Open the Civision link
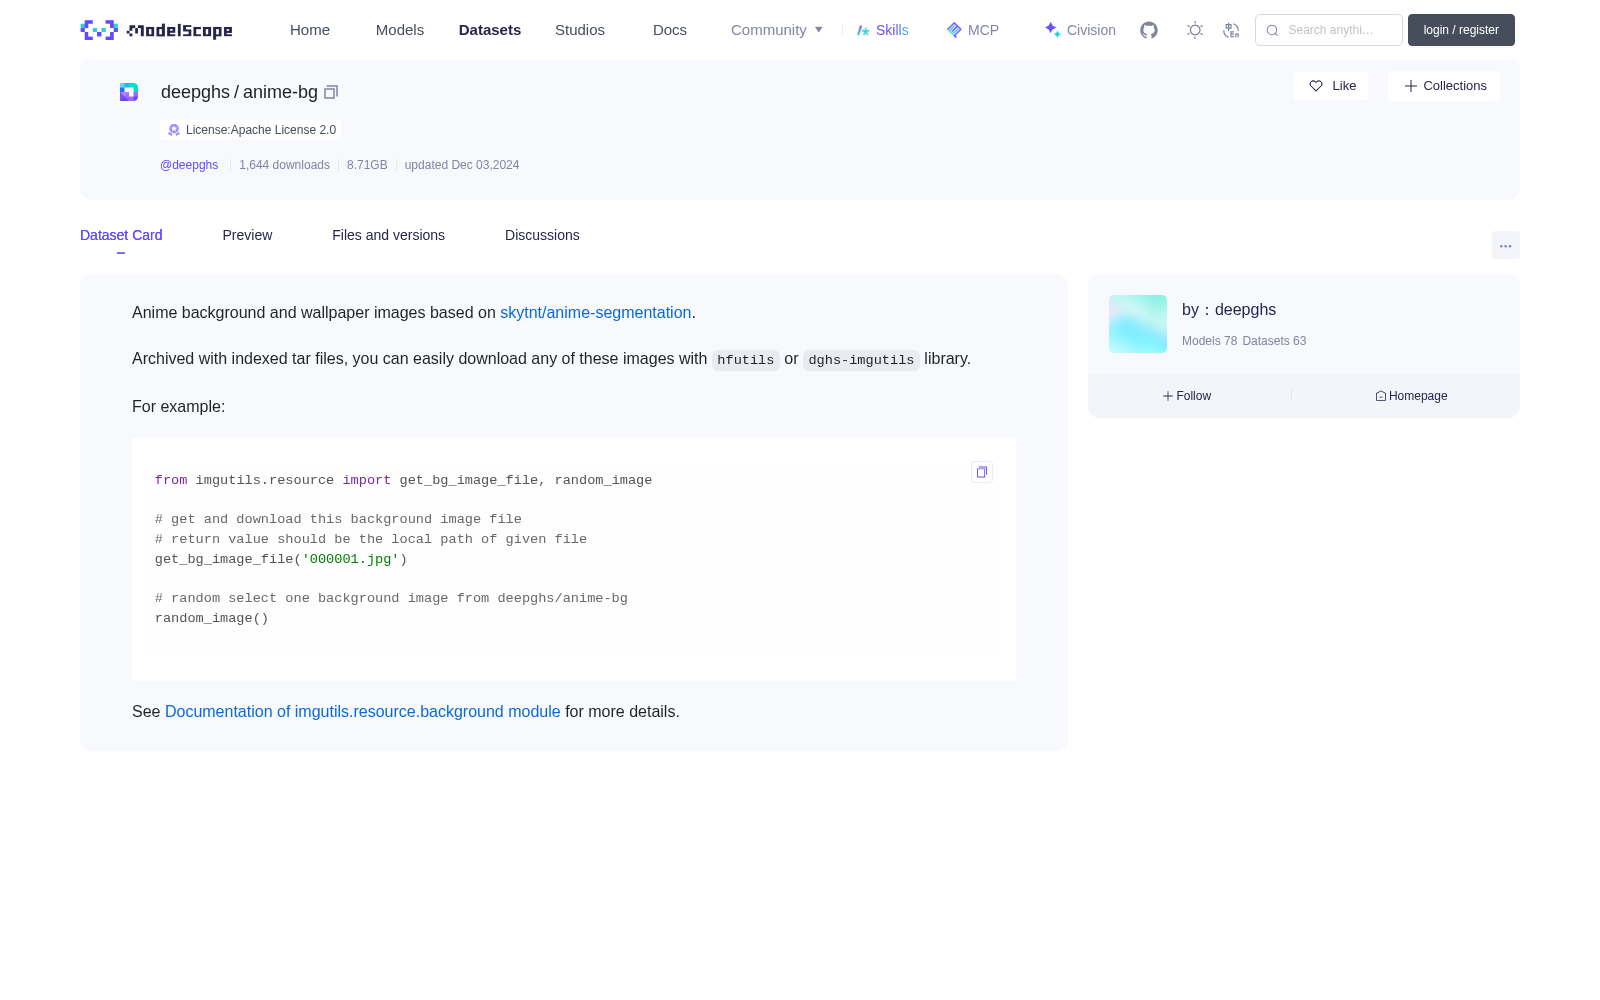1600x1000 pixels. coord(1080,30)
